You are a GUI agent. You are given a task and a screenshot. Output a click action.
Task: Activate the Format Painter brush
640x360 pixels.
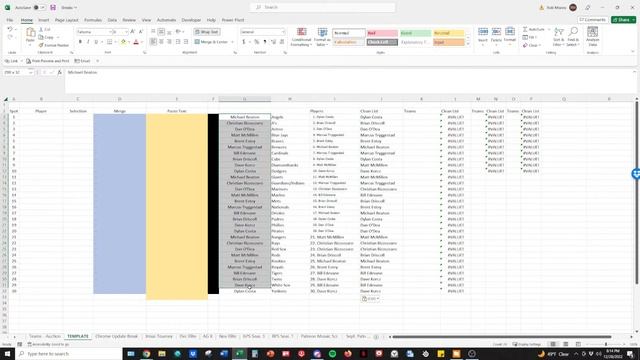41,45
